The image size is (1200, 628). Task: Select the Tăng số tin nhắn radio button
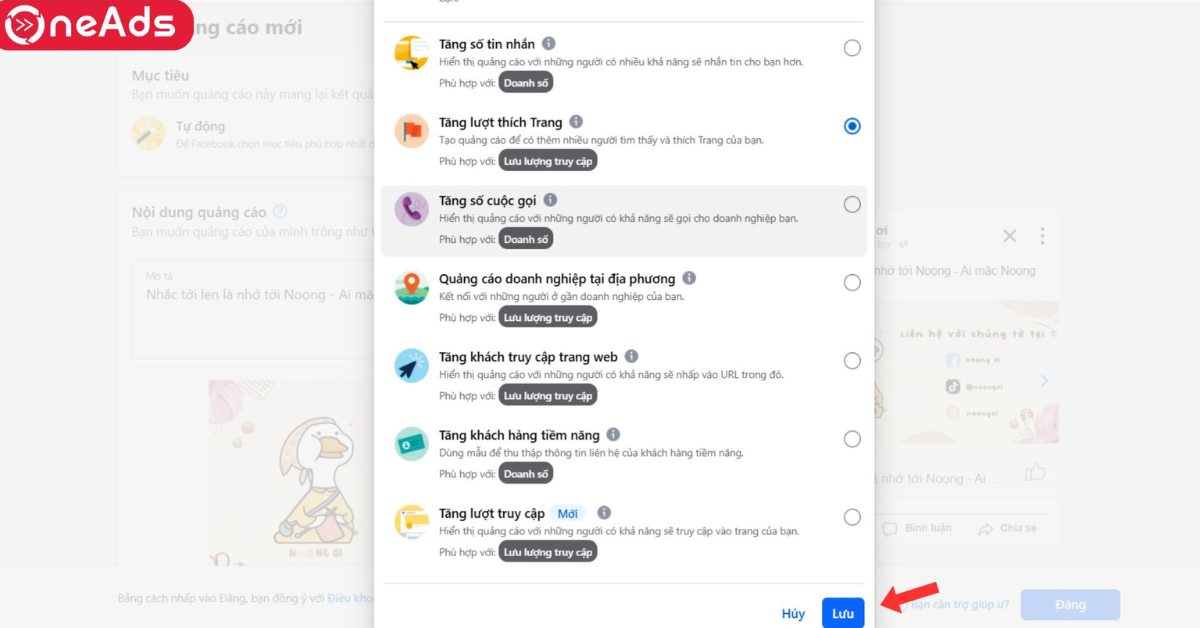click(852, 48)
